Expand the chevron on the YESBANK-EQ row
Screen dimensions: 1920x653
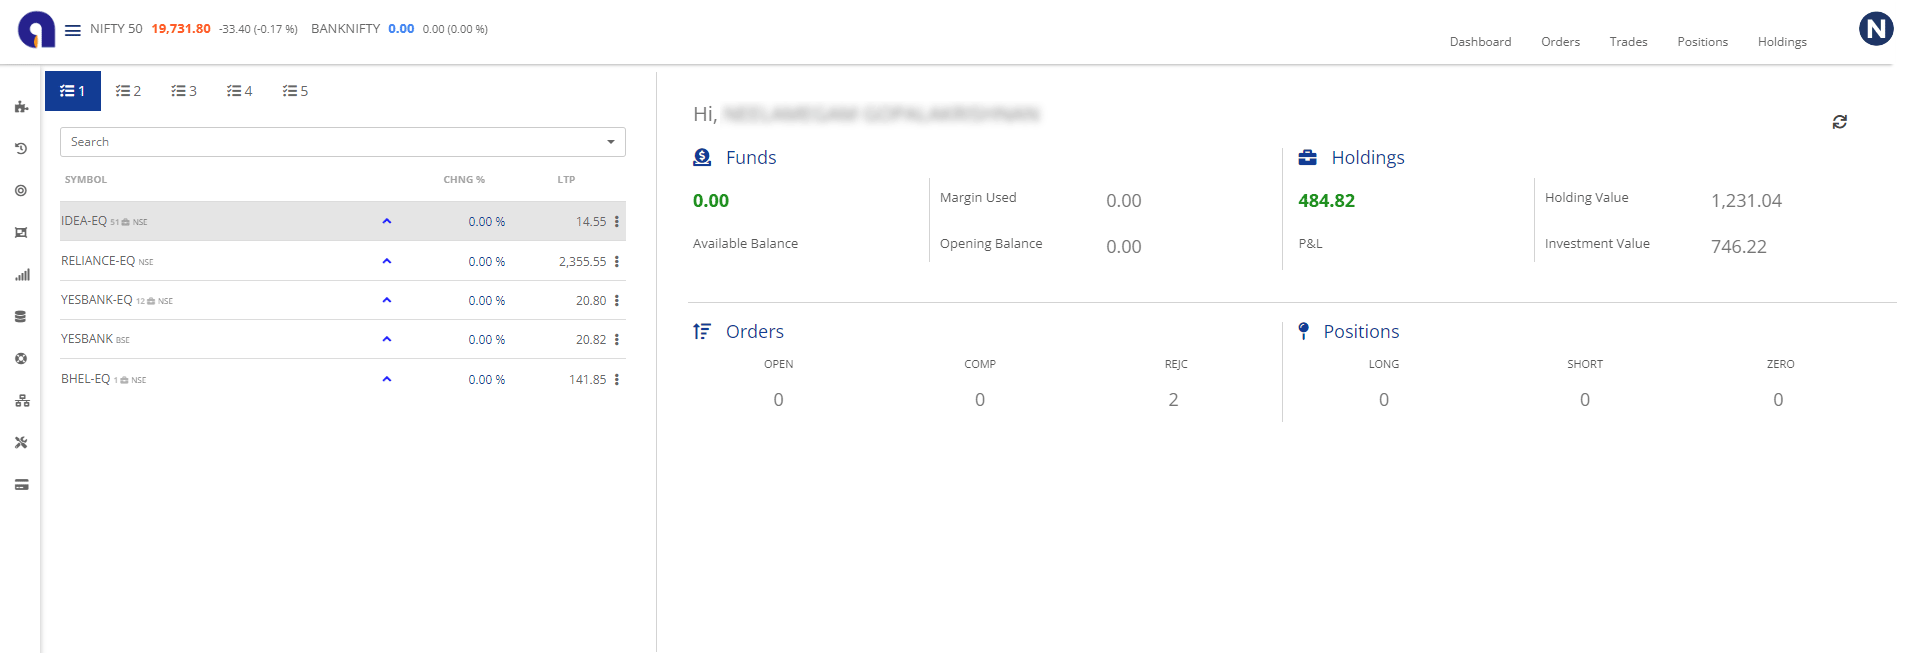[x=387, y=300]
